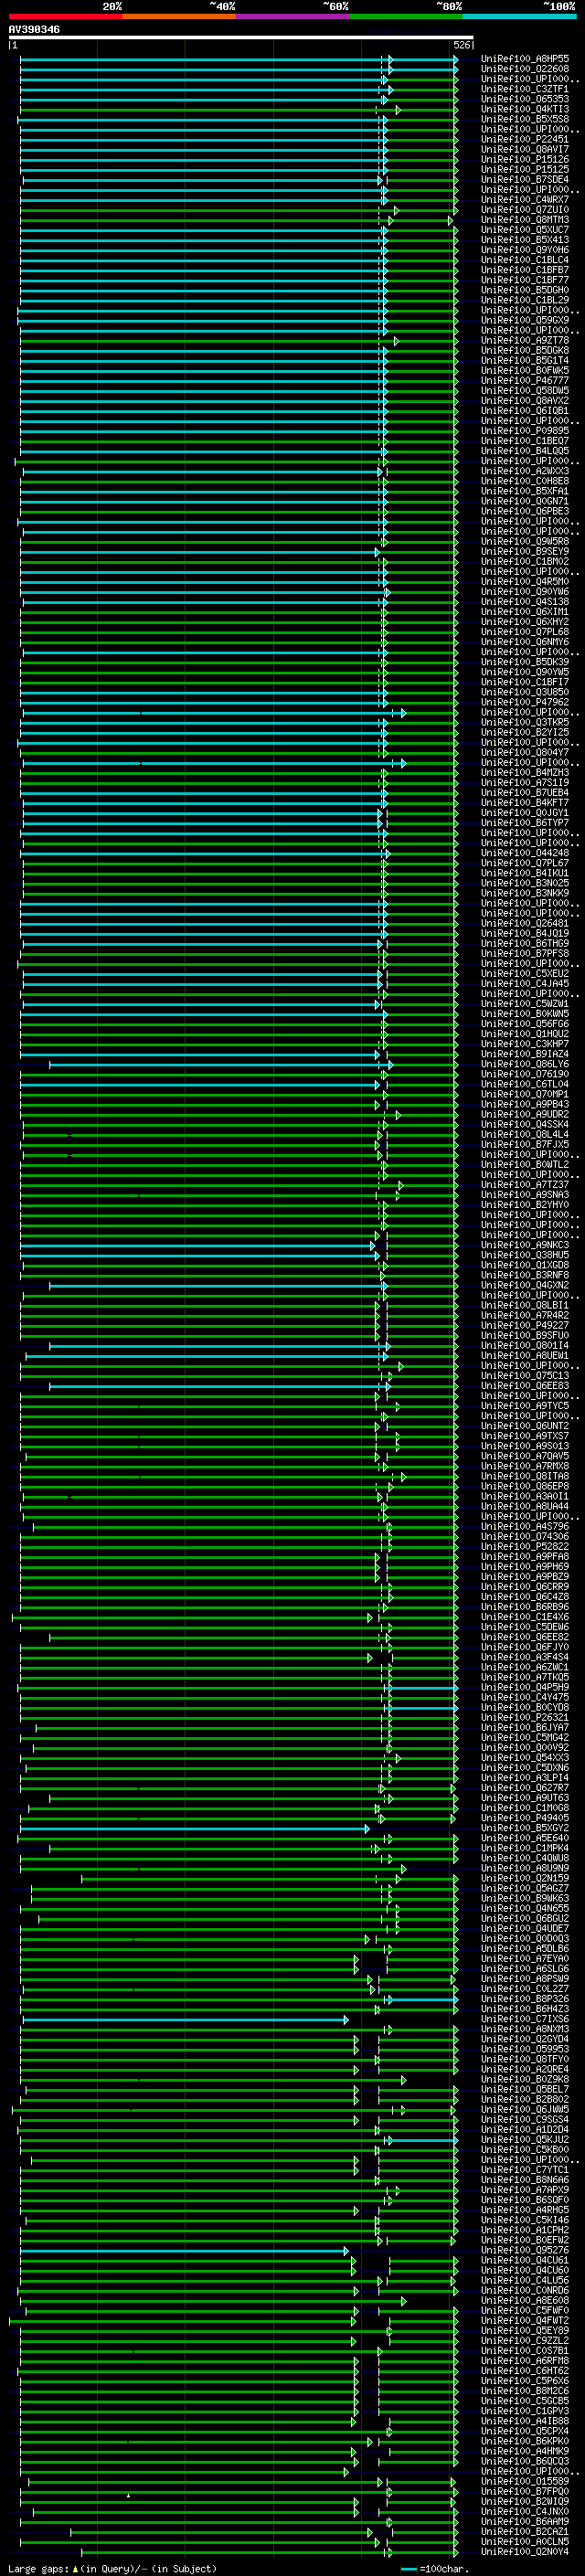Select hit UniRef100_C1BLC4
The height and width of the screenshot is (2576, 585).
tap(525, 260)
